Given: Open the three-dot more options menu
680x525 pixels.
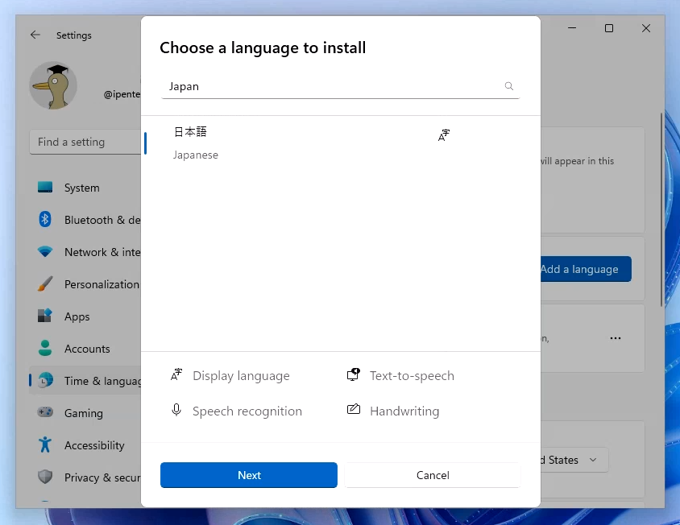Looking at the screenshot, I should pyautogui.click(x=615, y=338).
